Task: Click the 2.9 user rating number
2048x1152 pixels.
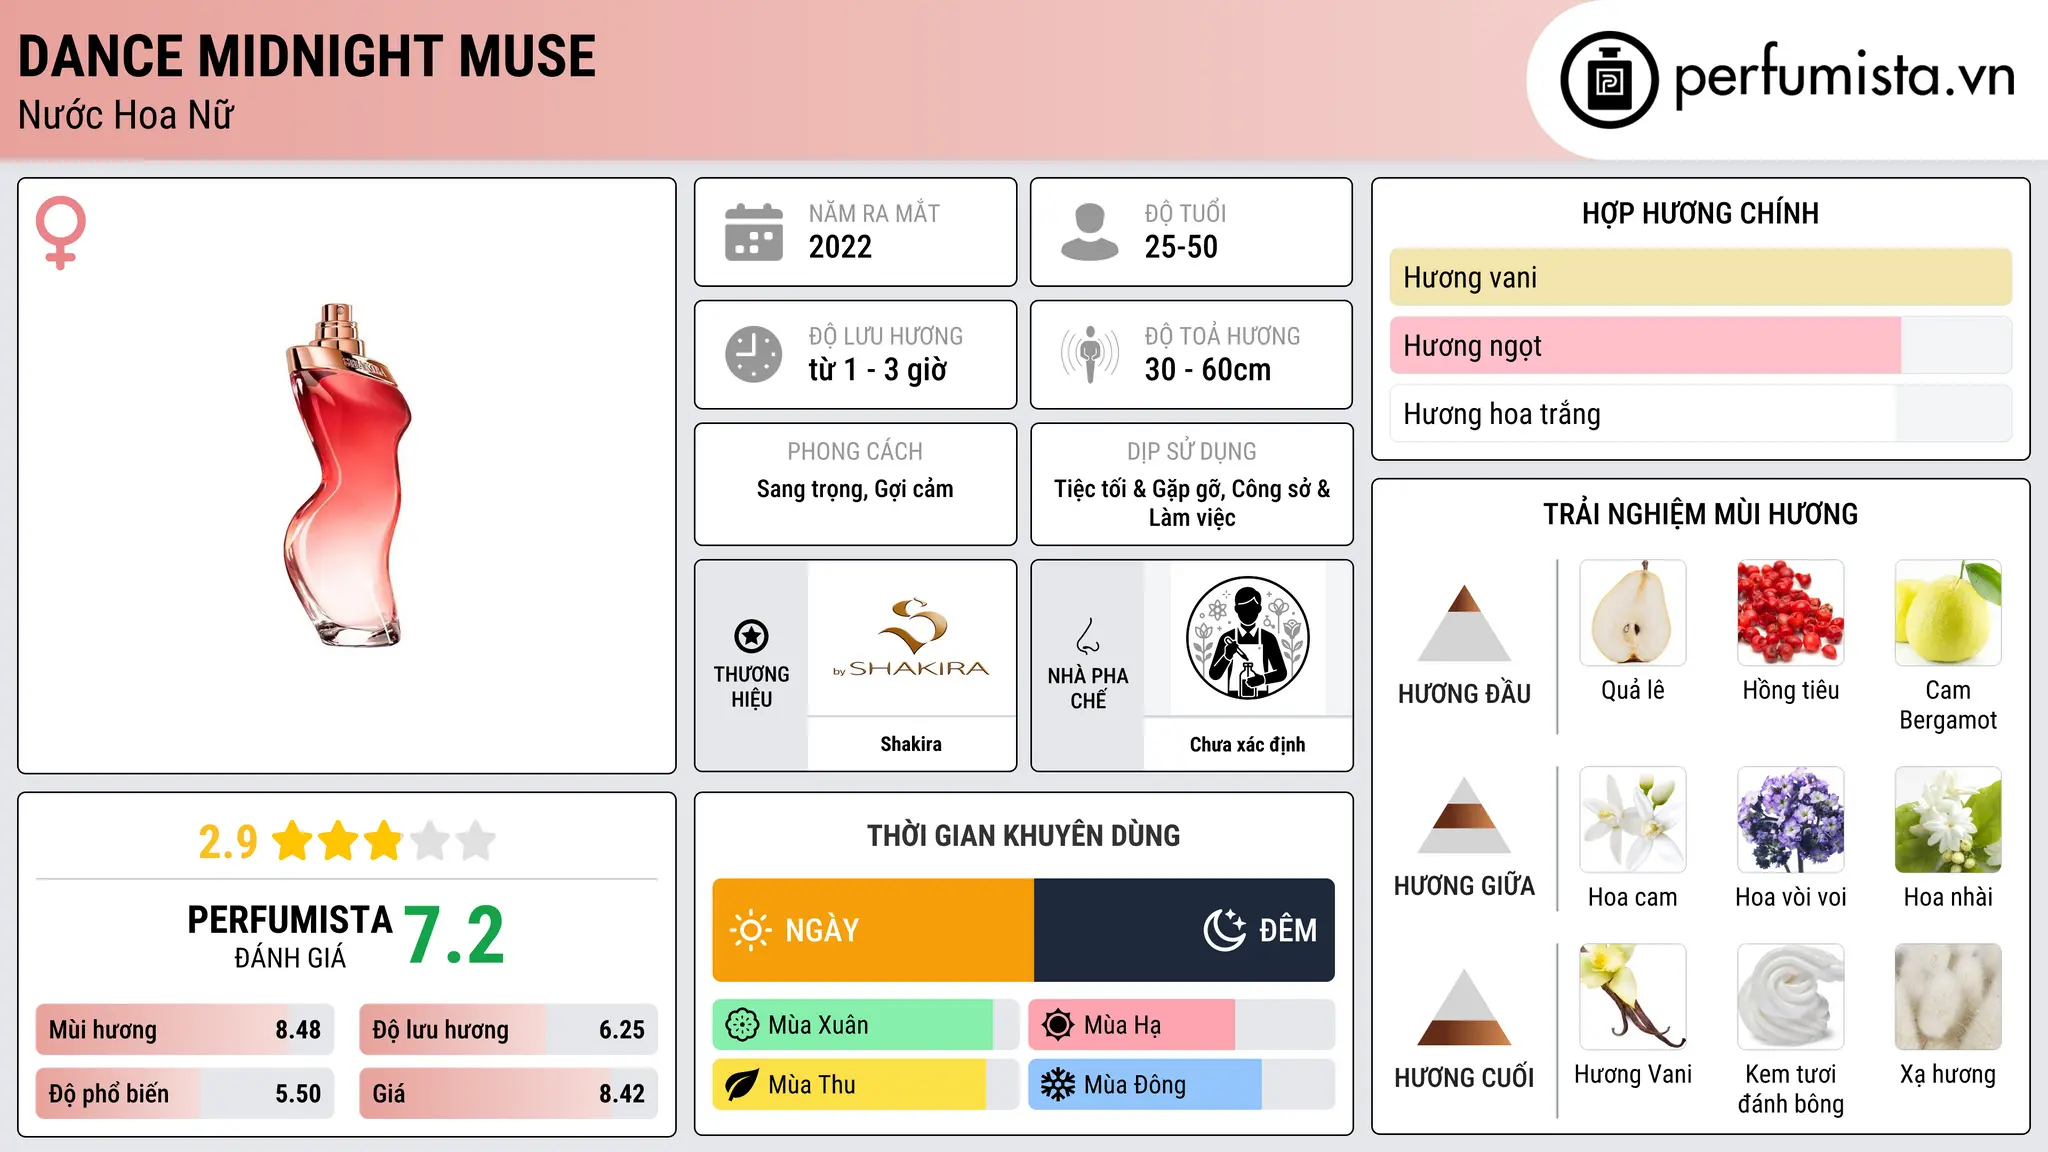Action: (228, 842)
